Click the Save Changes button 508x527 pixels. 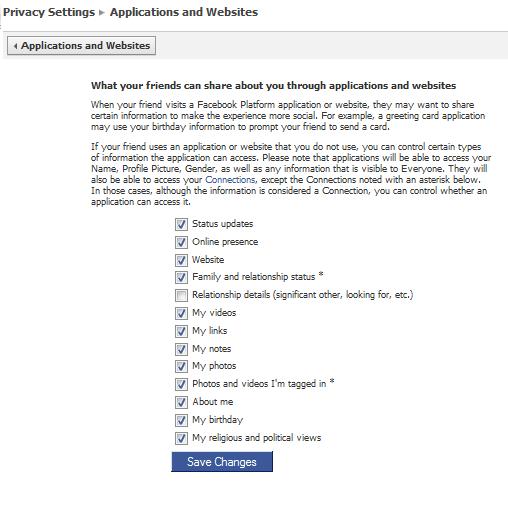[x=222, y=462]
